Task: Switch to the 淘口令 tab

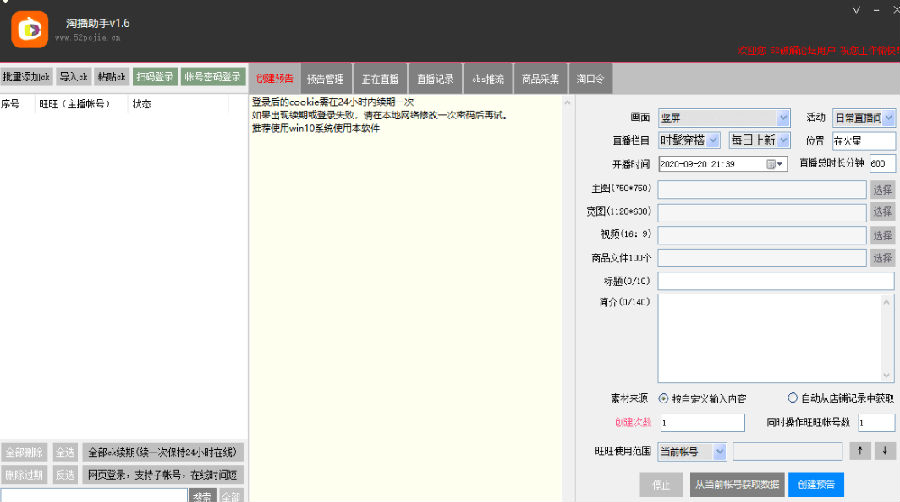Action: point(590,79)
